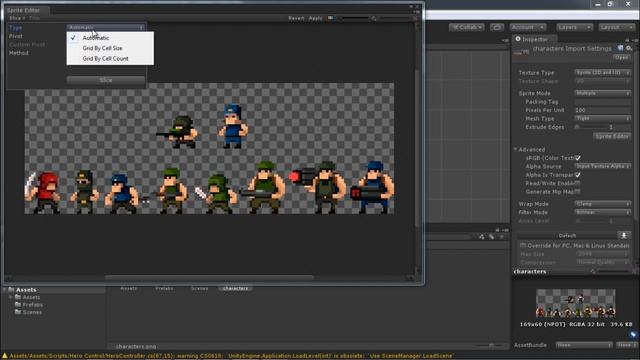Click the characters preview thumbnail in Inspector
The image size is (640, 360).
point(576,303)
